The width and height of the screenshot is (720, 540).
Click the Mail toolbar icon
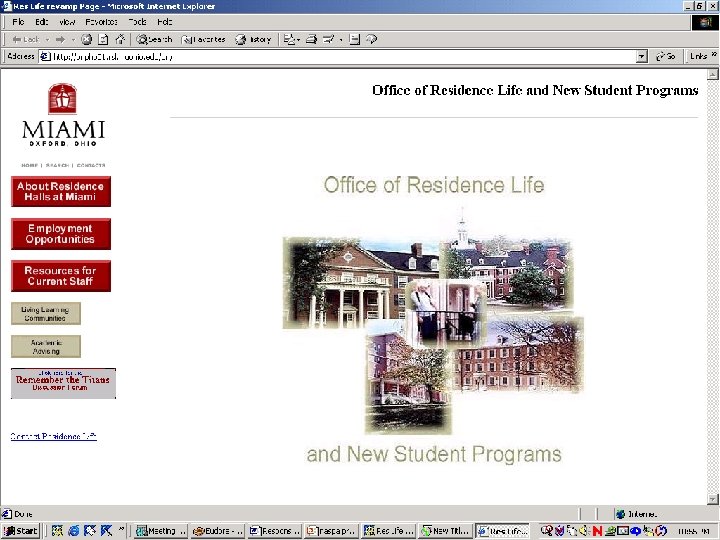click(x=289, y=39)
